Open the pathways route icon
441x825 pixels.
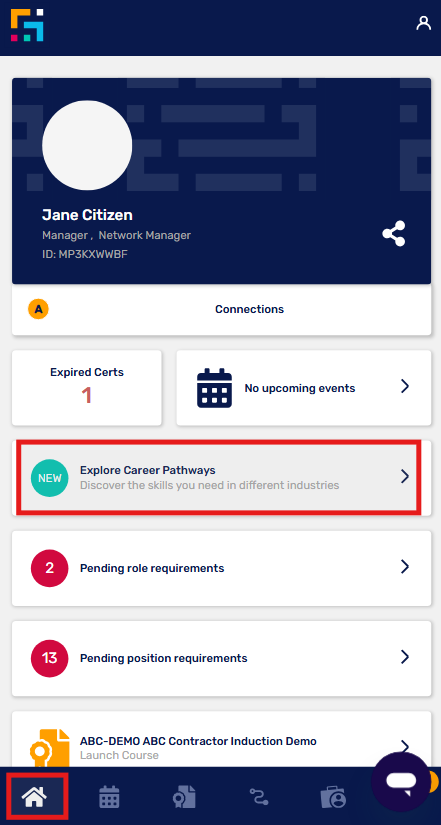click(258, 797)
